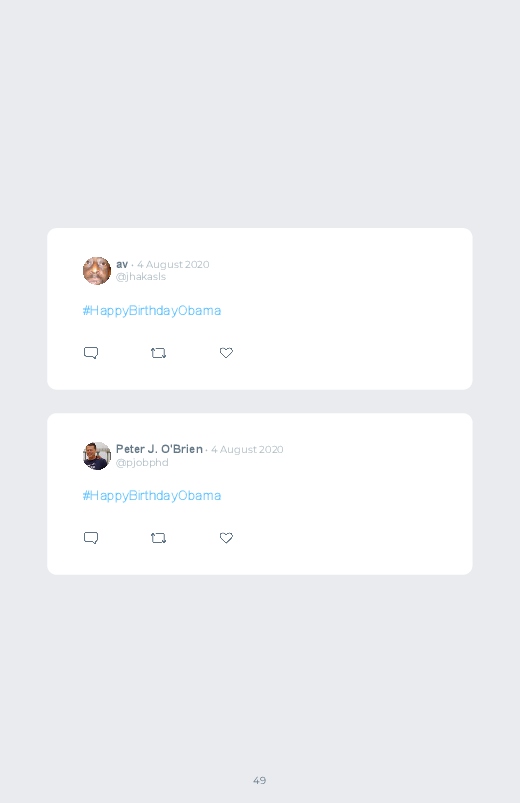Click page number 49 at bottom
The width and height of the screenshot is (520, 803).
[260, 780]
